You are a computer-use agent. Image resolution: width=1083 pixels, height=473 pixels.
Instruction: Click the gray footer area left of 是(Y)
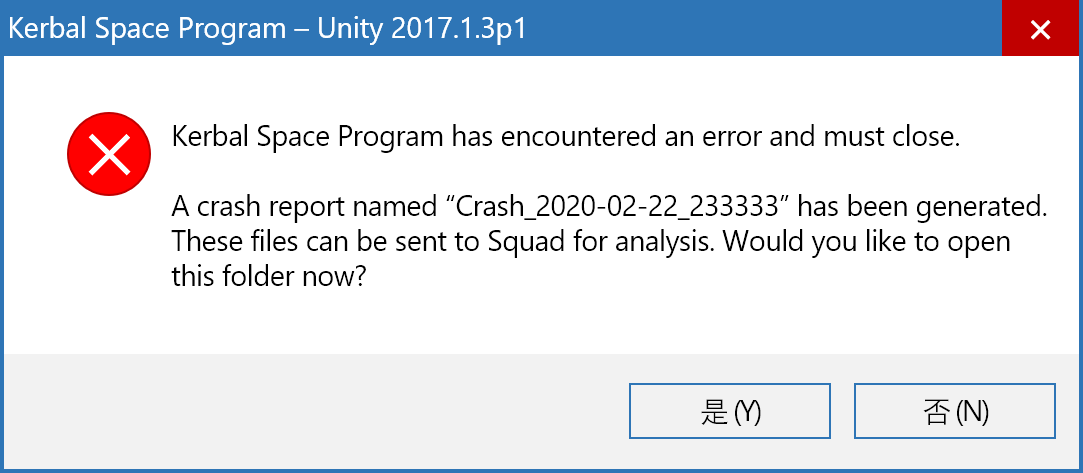[x=311, y=412]
